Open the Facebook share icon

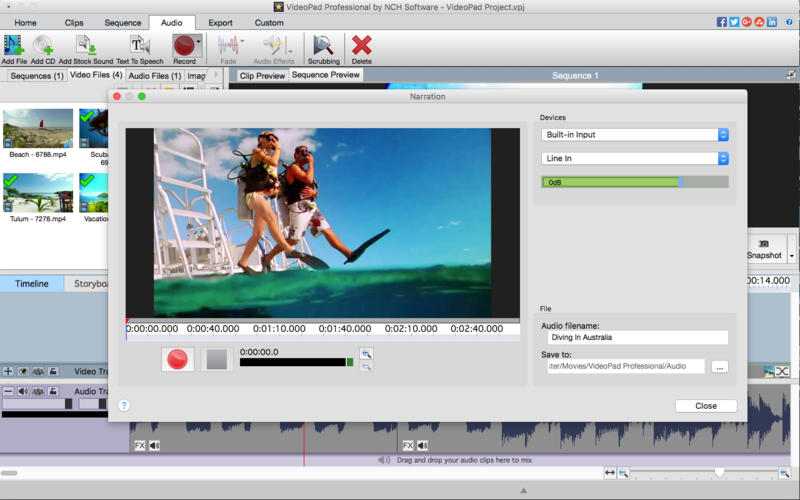click(x=721, y=22)
